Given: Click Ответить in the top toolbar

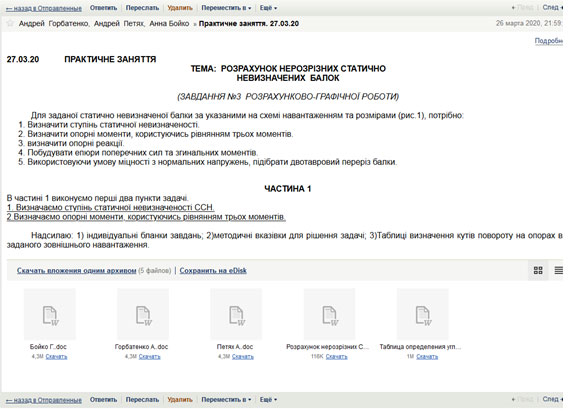Looking at the screenshot, I should pos(103,8).
